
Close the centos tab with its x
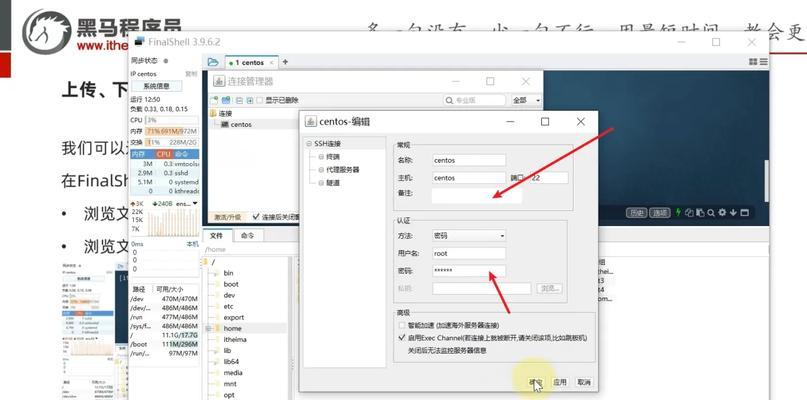(x=272, y=62)
